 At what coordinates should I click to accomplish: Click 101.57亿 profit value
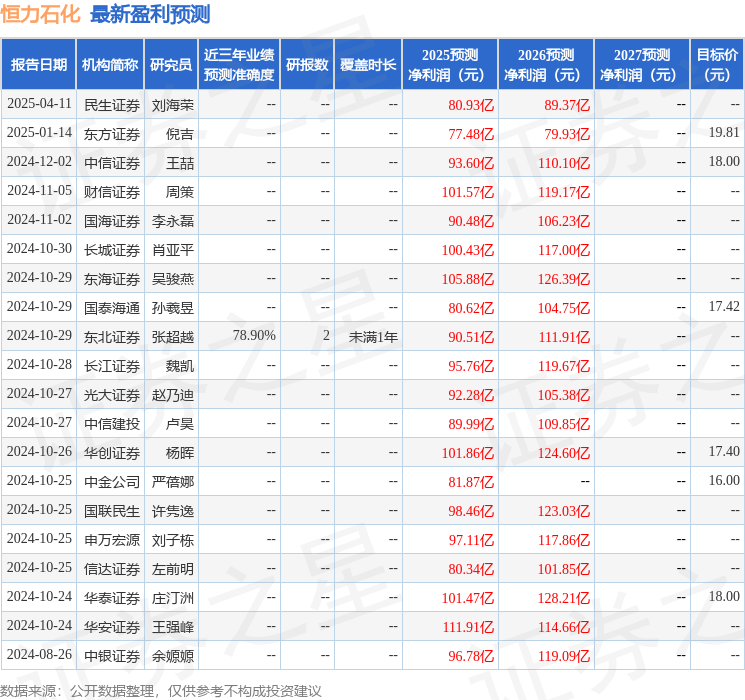coord(468,192)
